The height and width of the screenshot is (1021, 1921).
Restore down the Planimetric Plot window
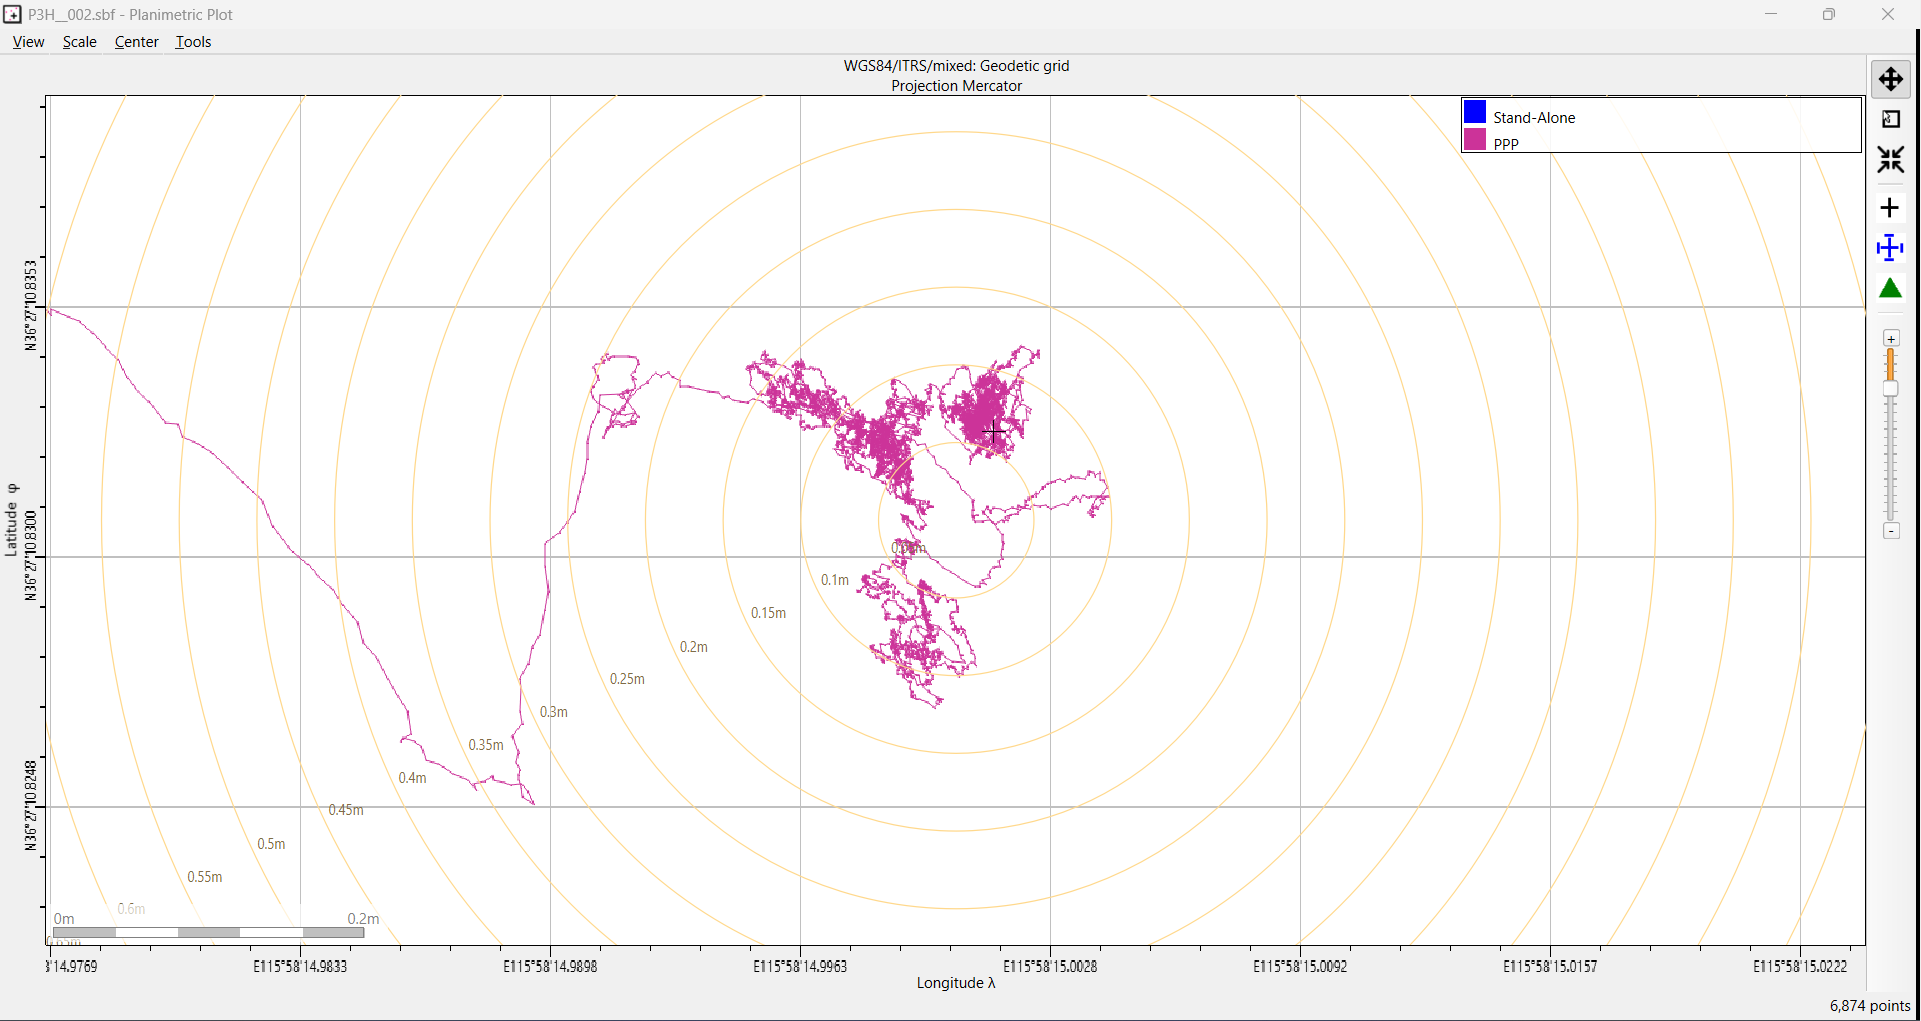pyautogui.click(x=1829, y=14)
